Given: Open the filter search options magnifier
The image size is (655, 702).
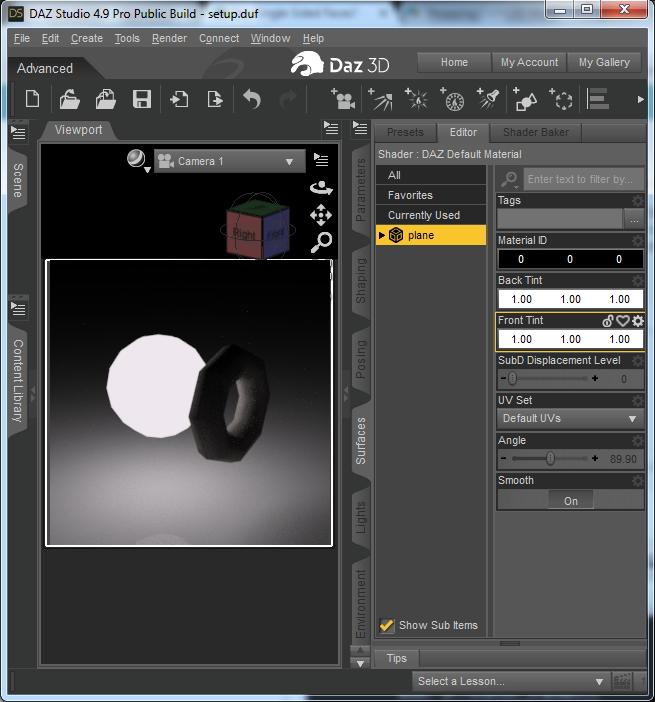Looking at the screenshot, I should click(509, 180).
